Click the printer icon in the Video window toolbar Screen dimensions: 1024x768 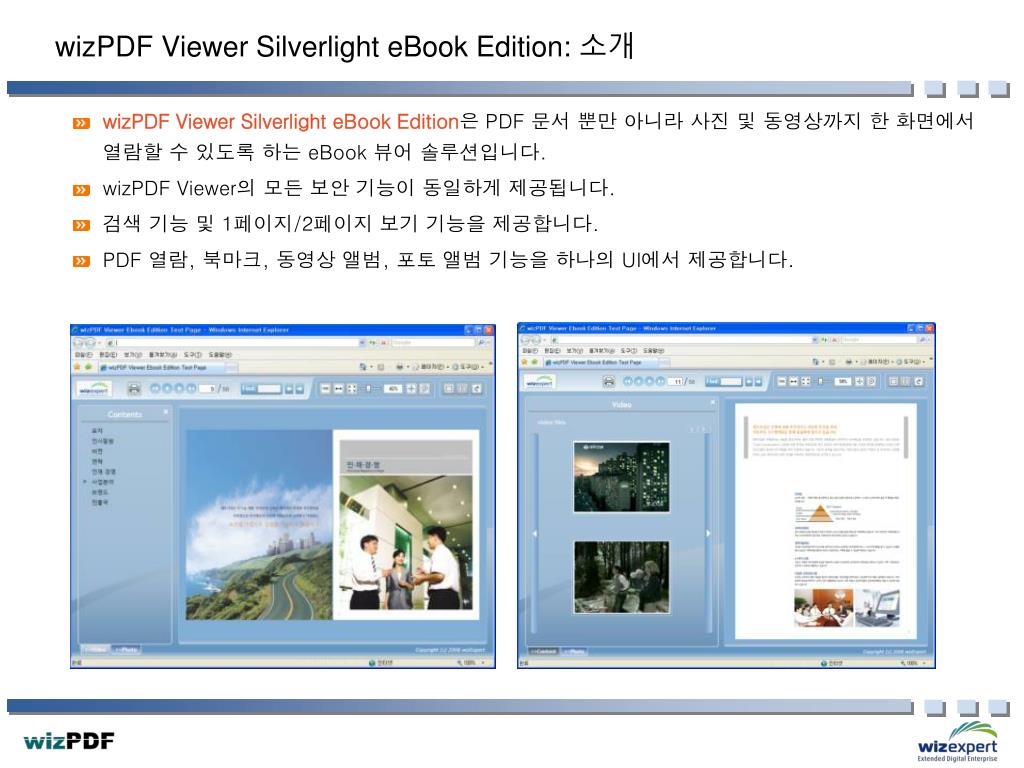point(609,381)
